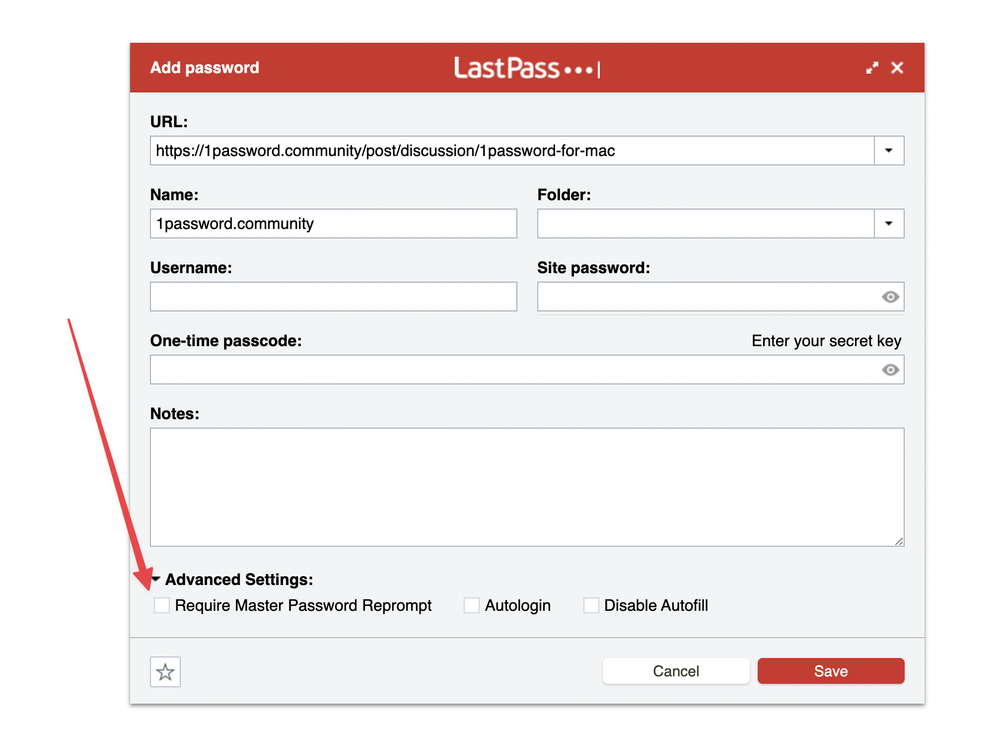Image resolution: width=999 pixels, height=741 pixels.
Task: Select the Name input field
Action: click(333, 224)
